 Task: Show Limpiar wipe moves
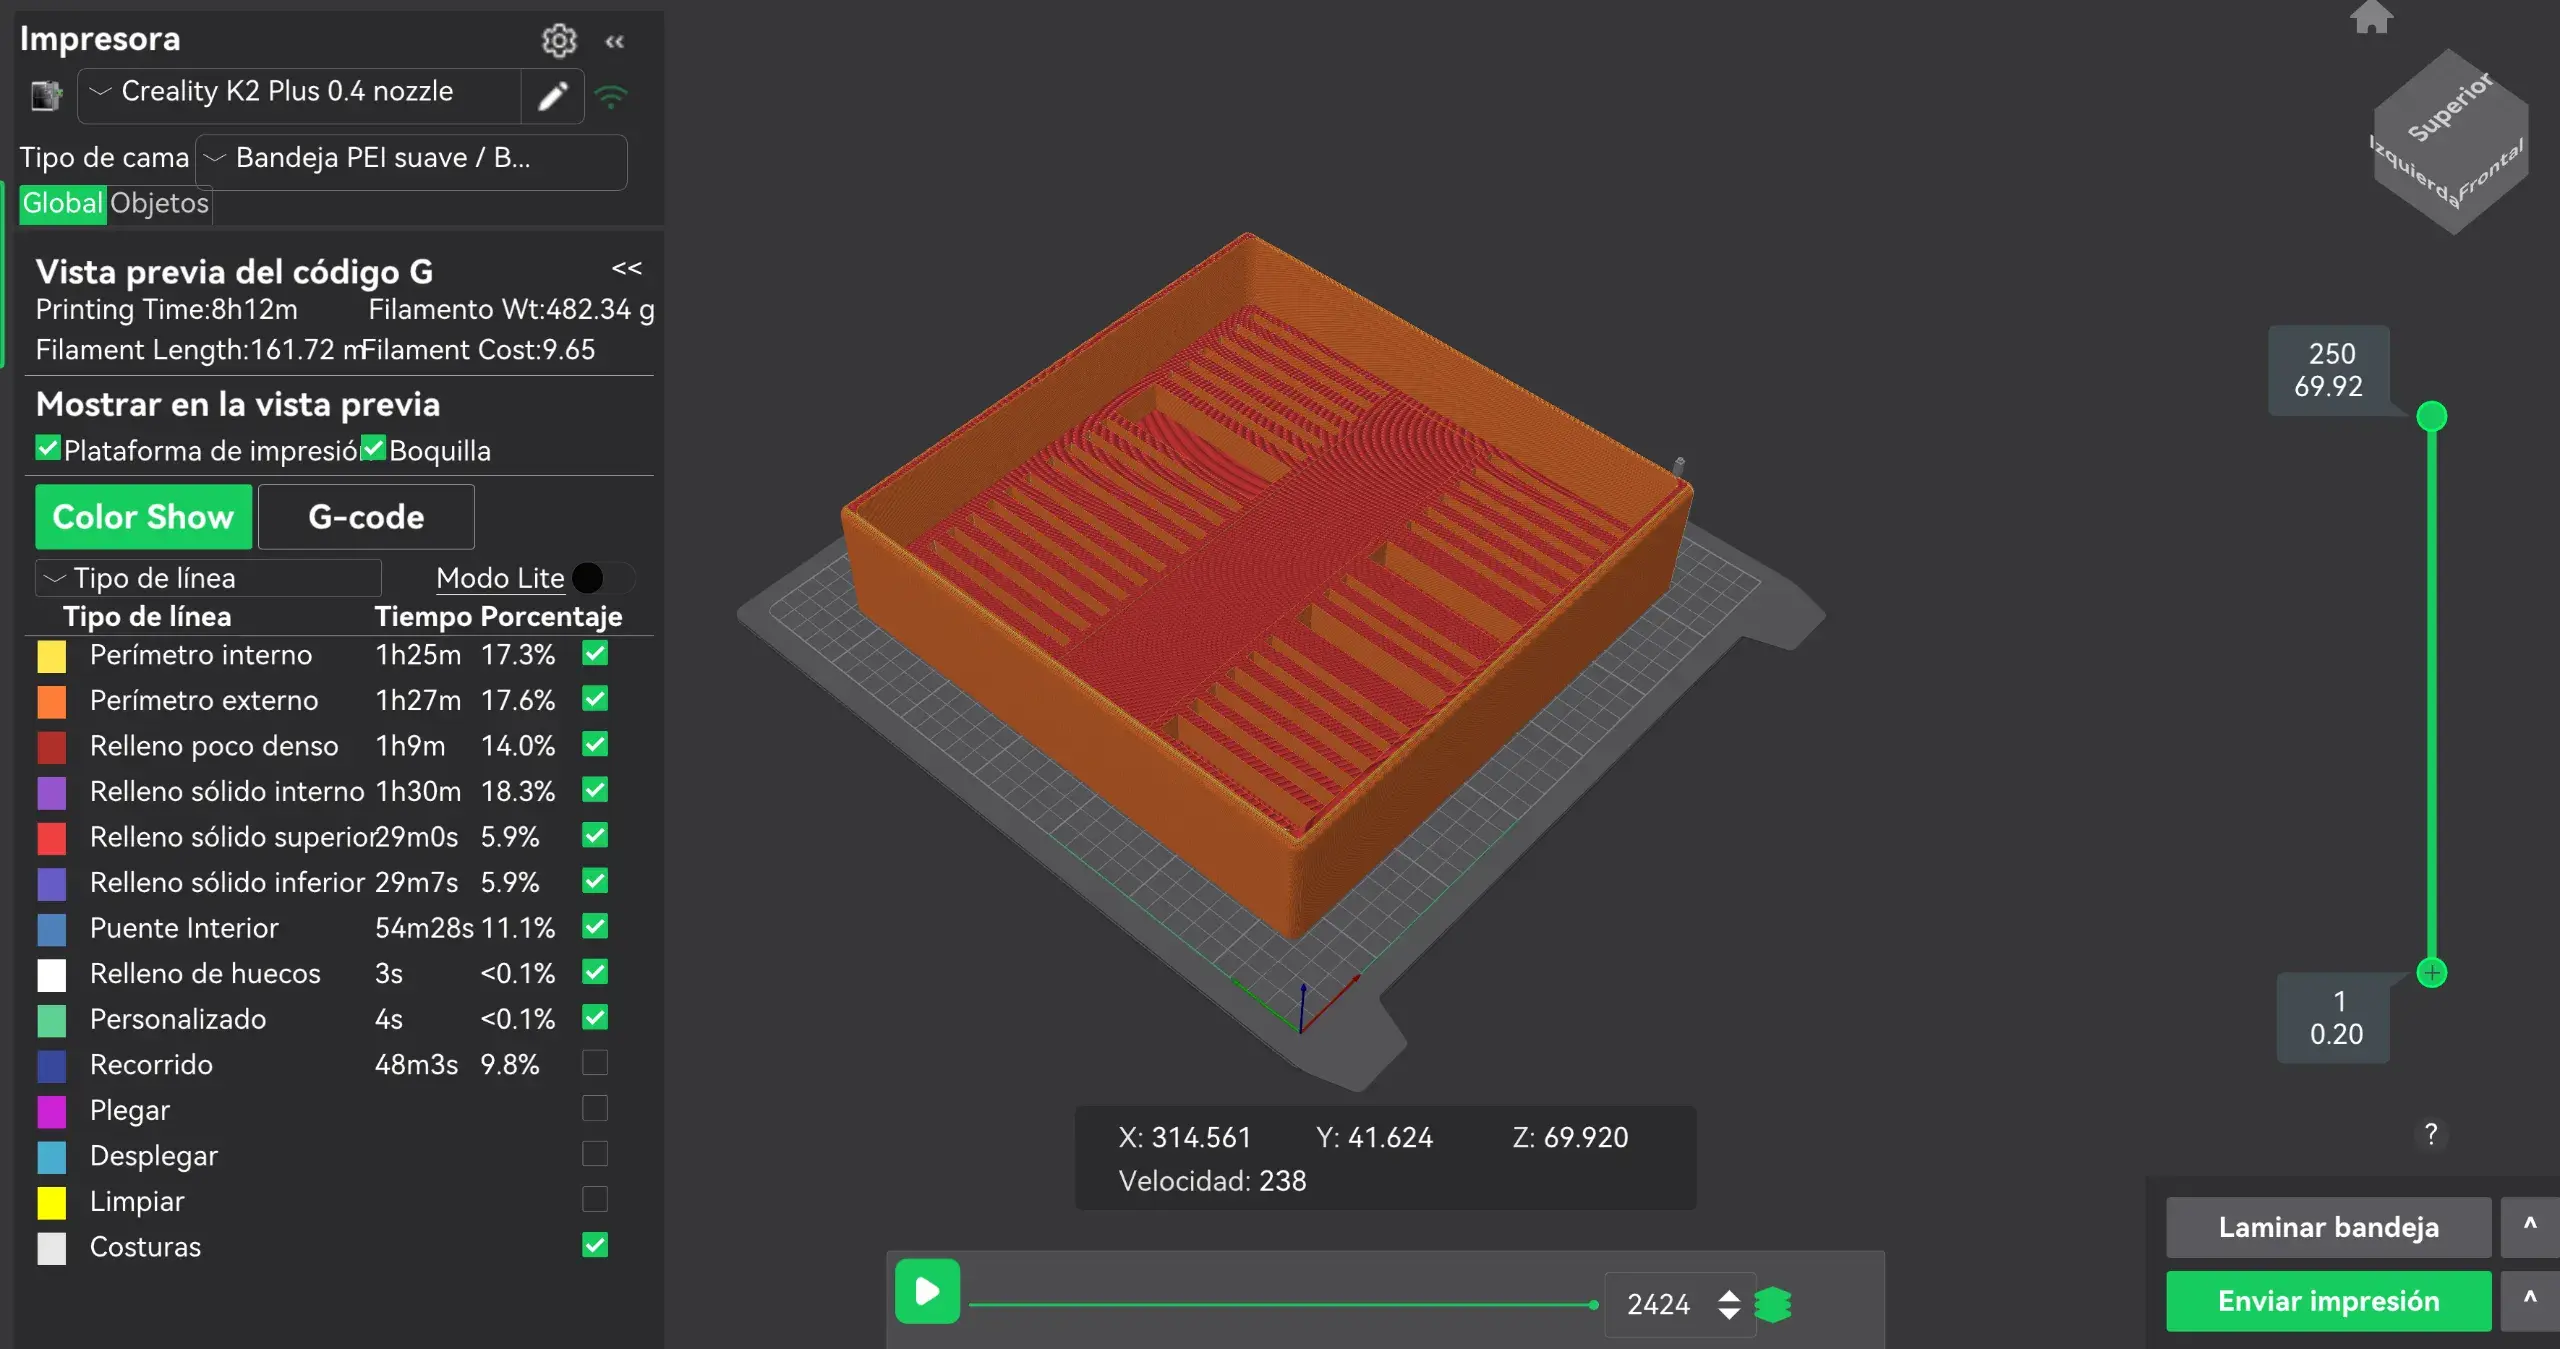click(595, 1200)
